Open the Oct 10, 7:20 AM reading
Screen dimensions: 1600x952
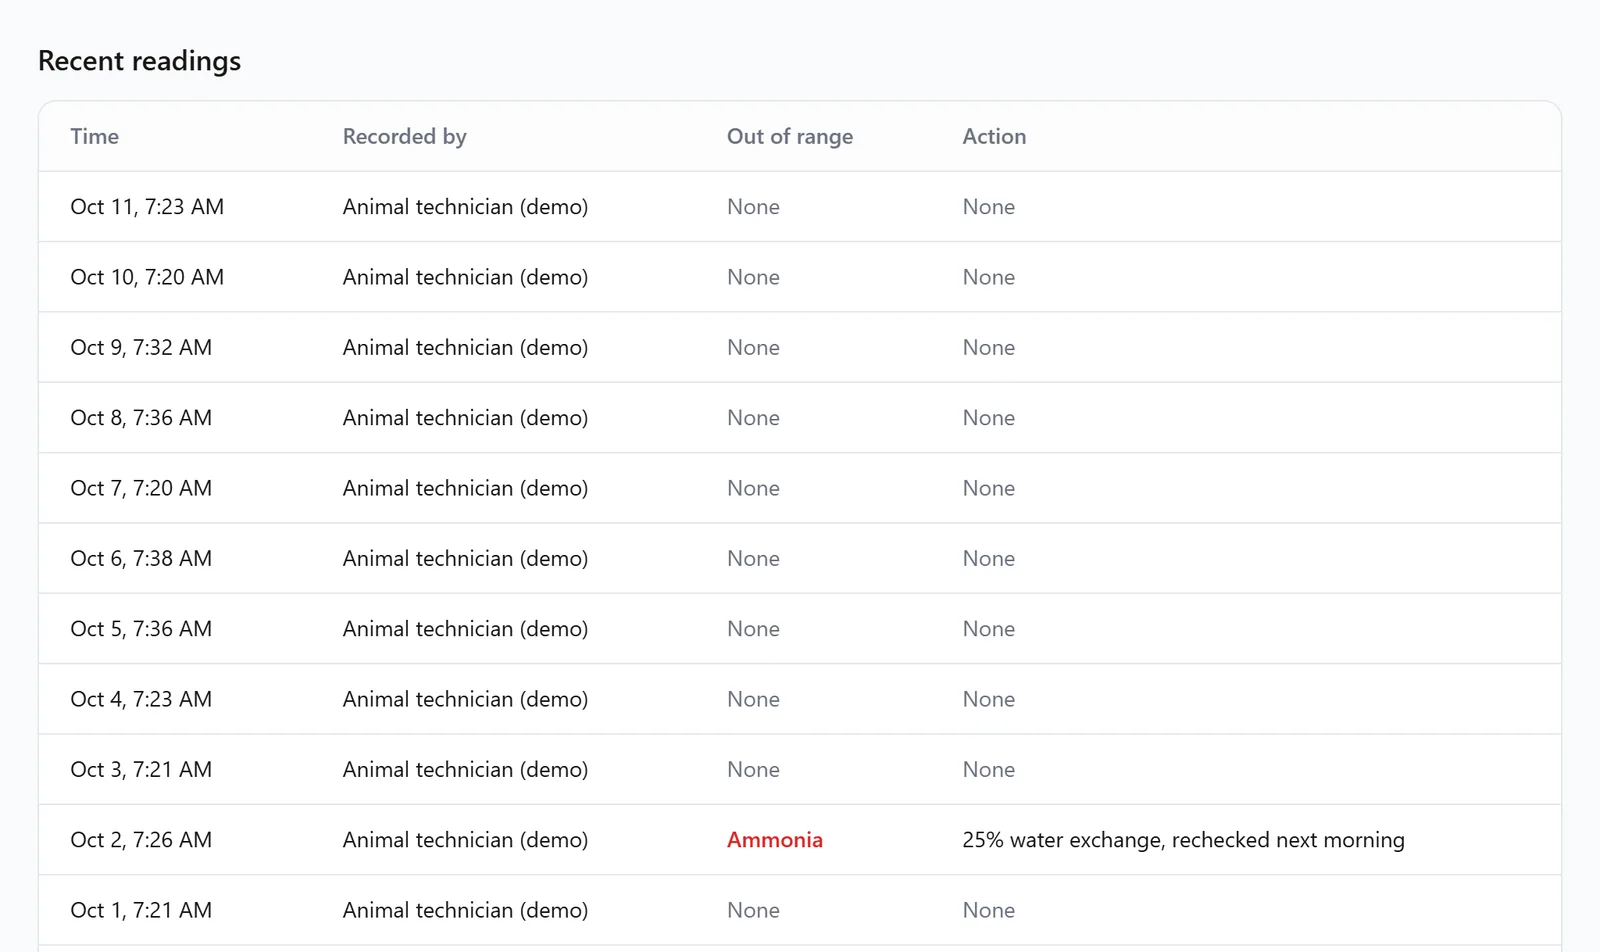tap(800, 277)
